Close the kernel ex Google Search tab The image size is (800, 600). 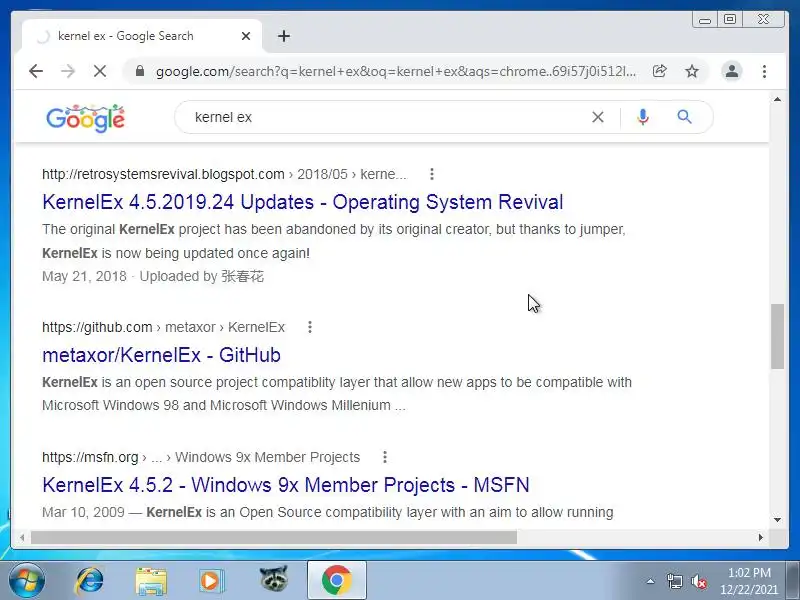tap(246, 36)
